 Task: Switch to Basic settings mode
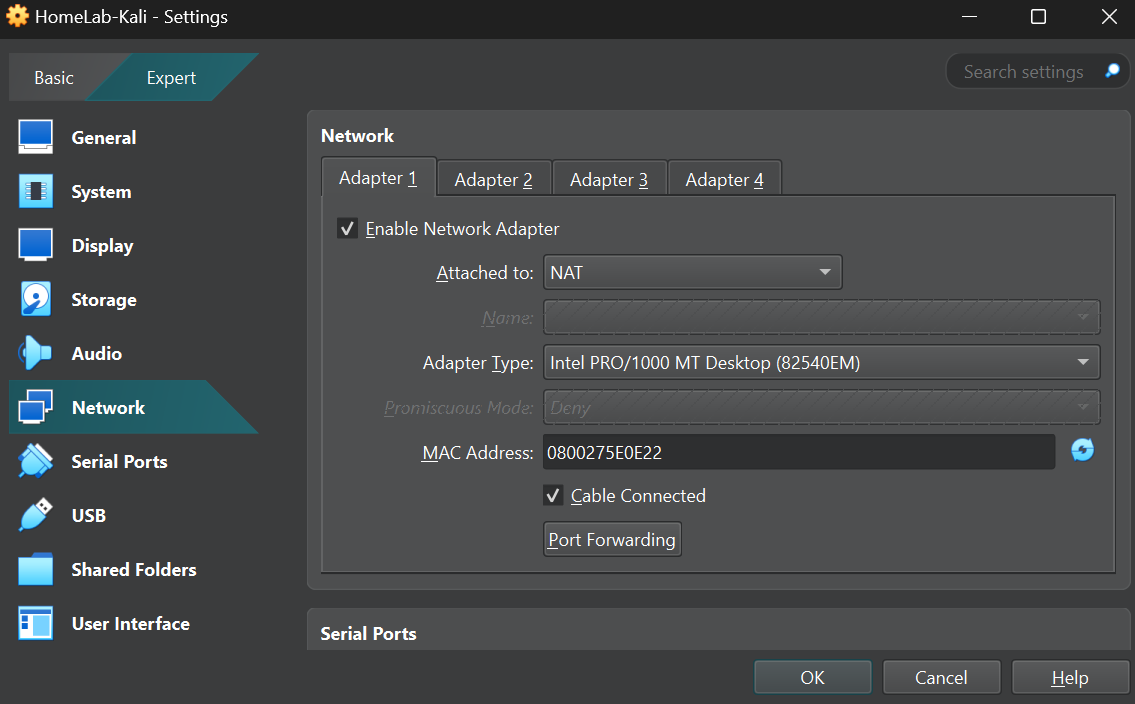point(54,77)
